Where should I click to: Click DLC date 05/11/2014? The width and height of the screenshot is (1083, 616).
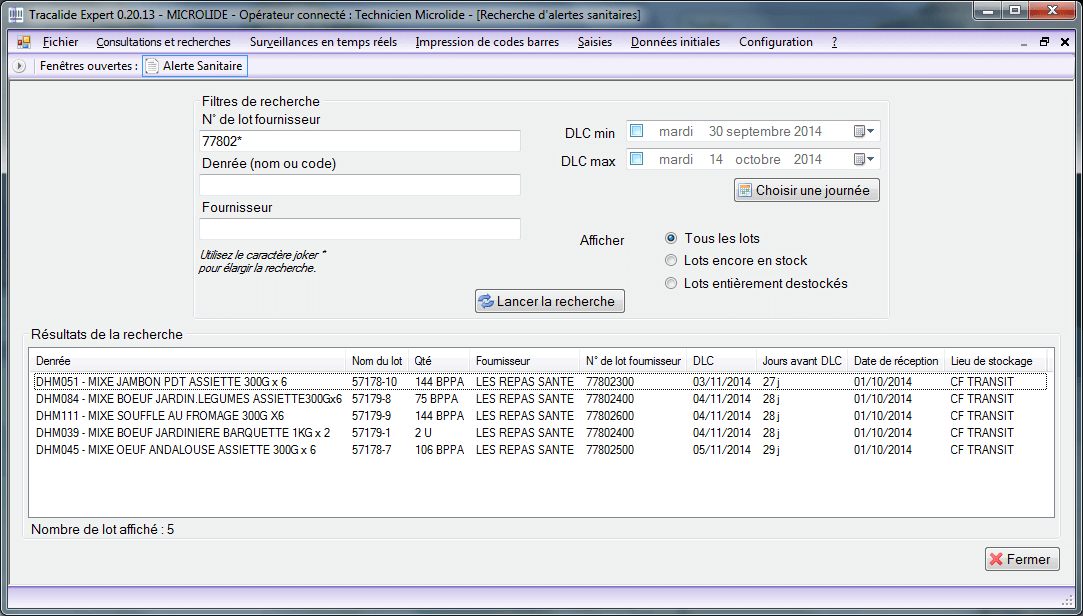(722, 450)
